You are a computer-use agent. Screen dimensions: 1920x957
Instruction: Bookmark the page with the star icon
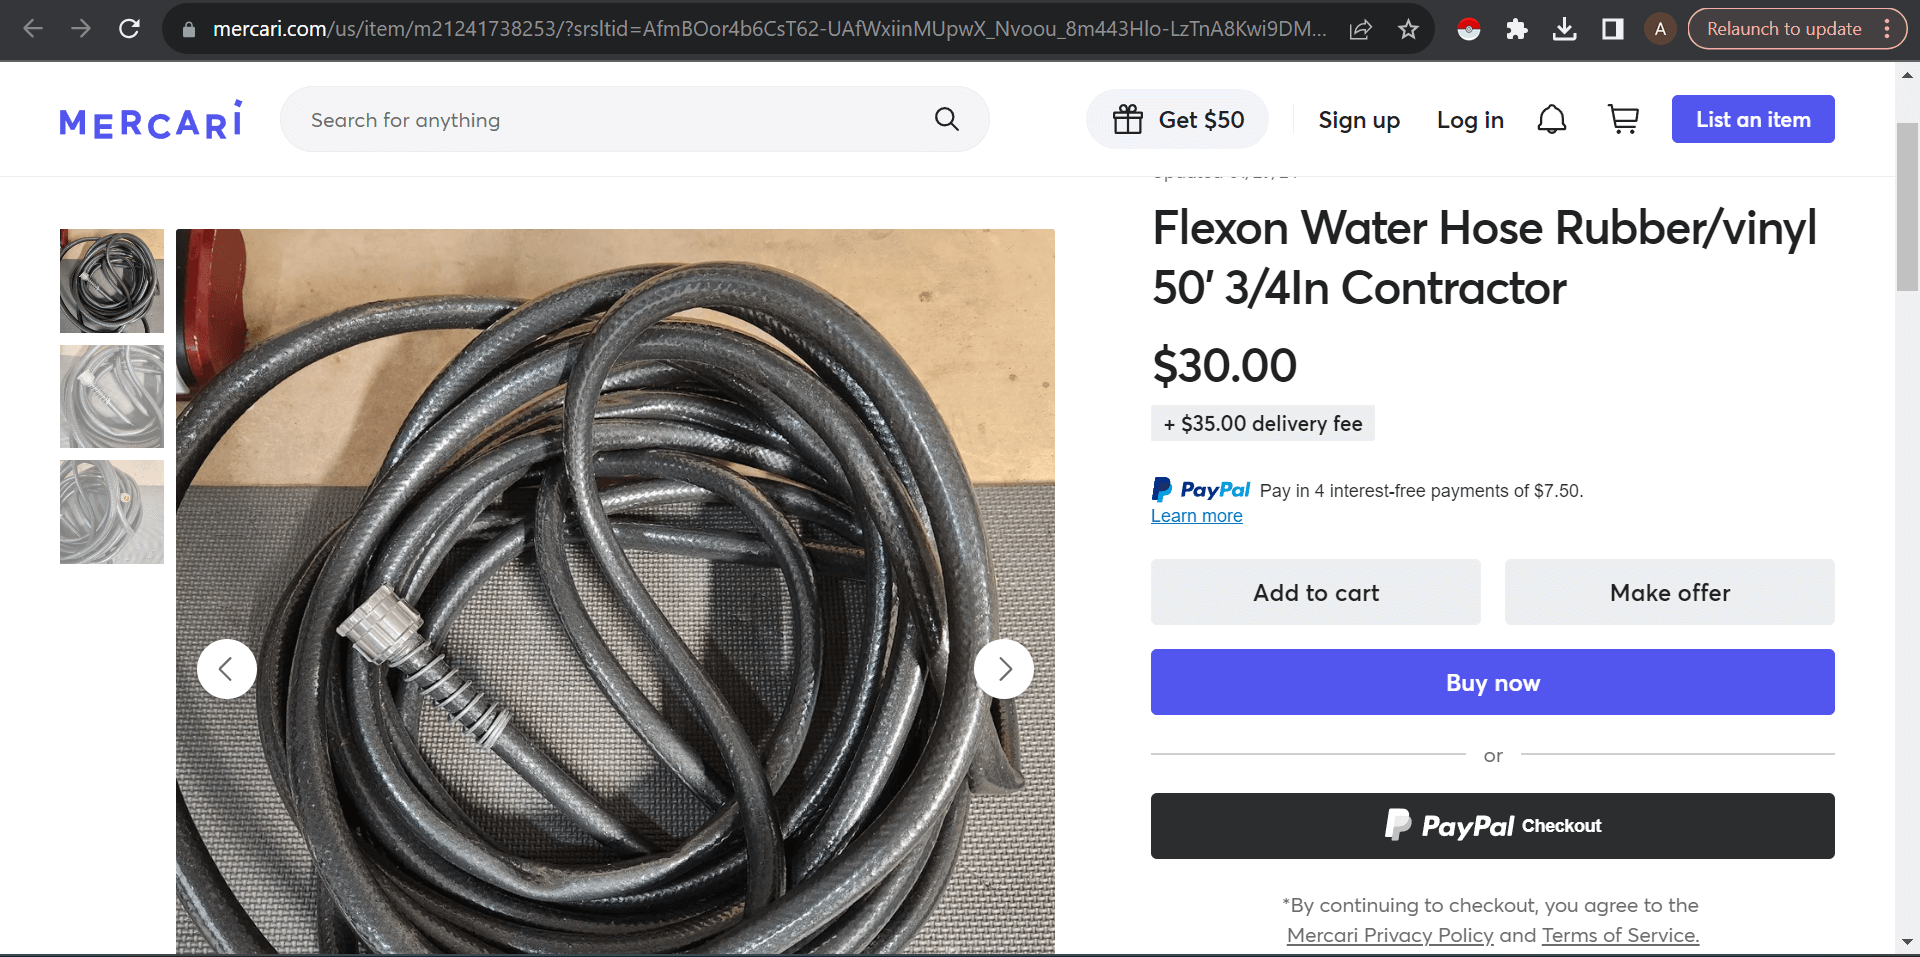point(1408,29)
